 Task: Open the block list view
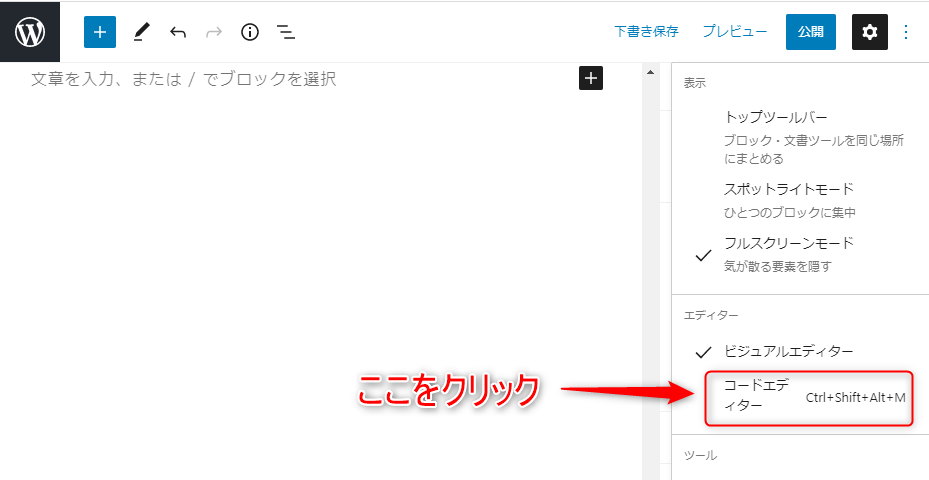pos(286,32)
